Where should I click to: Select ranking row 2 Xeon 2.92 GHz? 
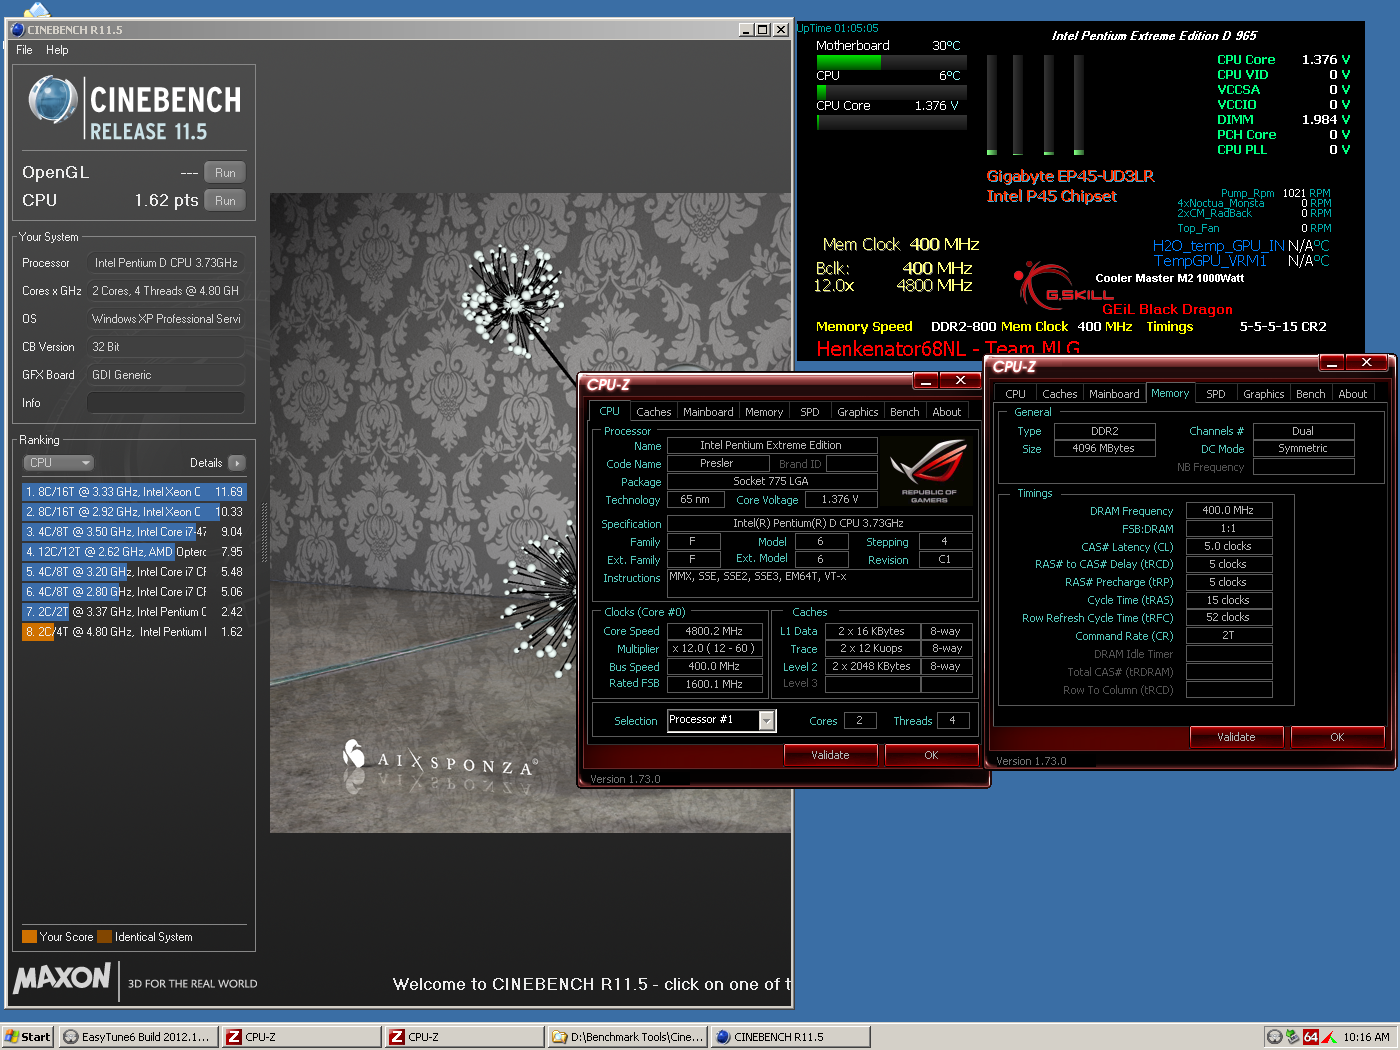133,512
